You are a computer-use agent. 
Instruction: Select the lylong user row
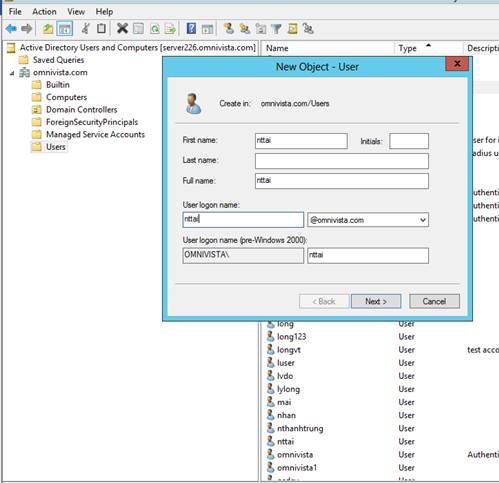click(288, 389)
